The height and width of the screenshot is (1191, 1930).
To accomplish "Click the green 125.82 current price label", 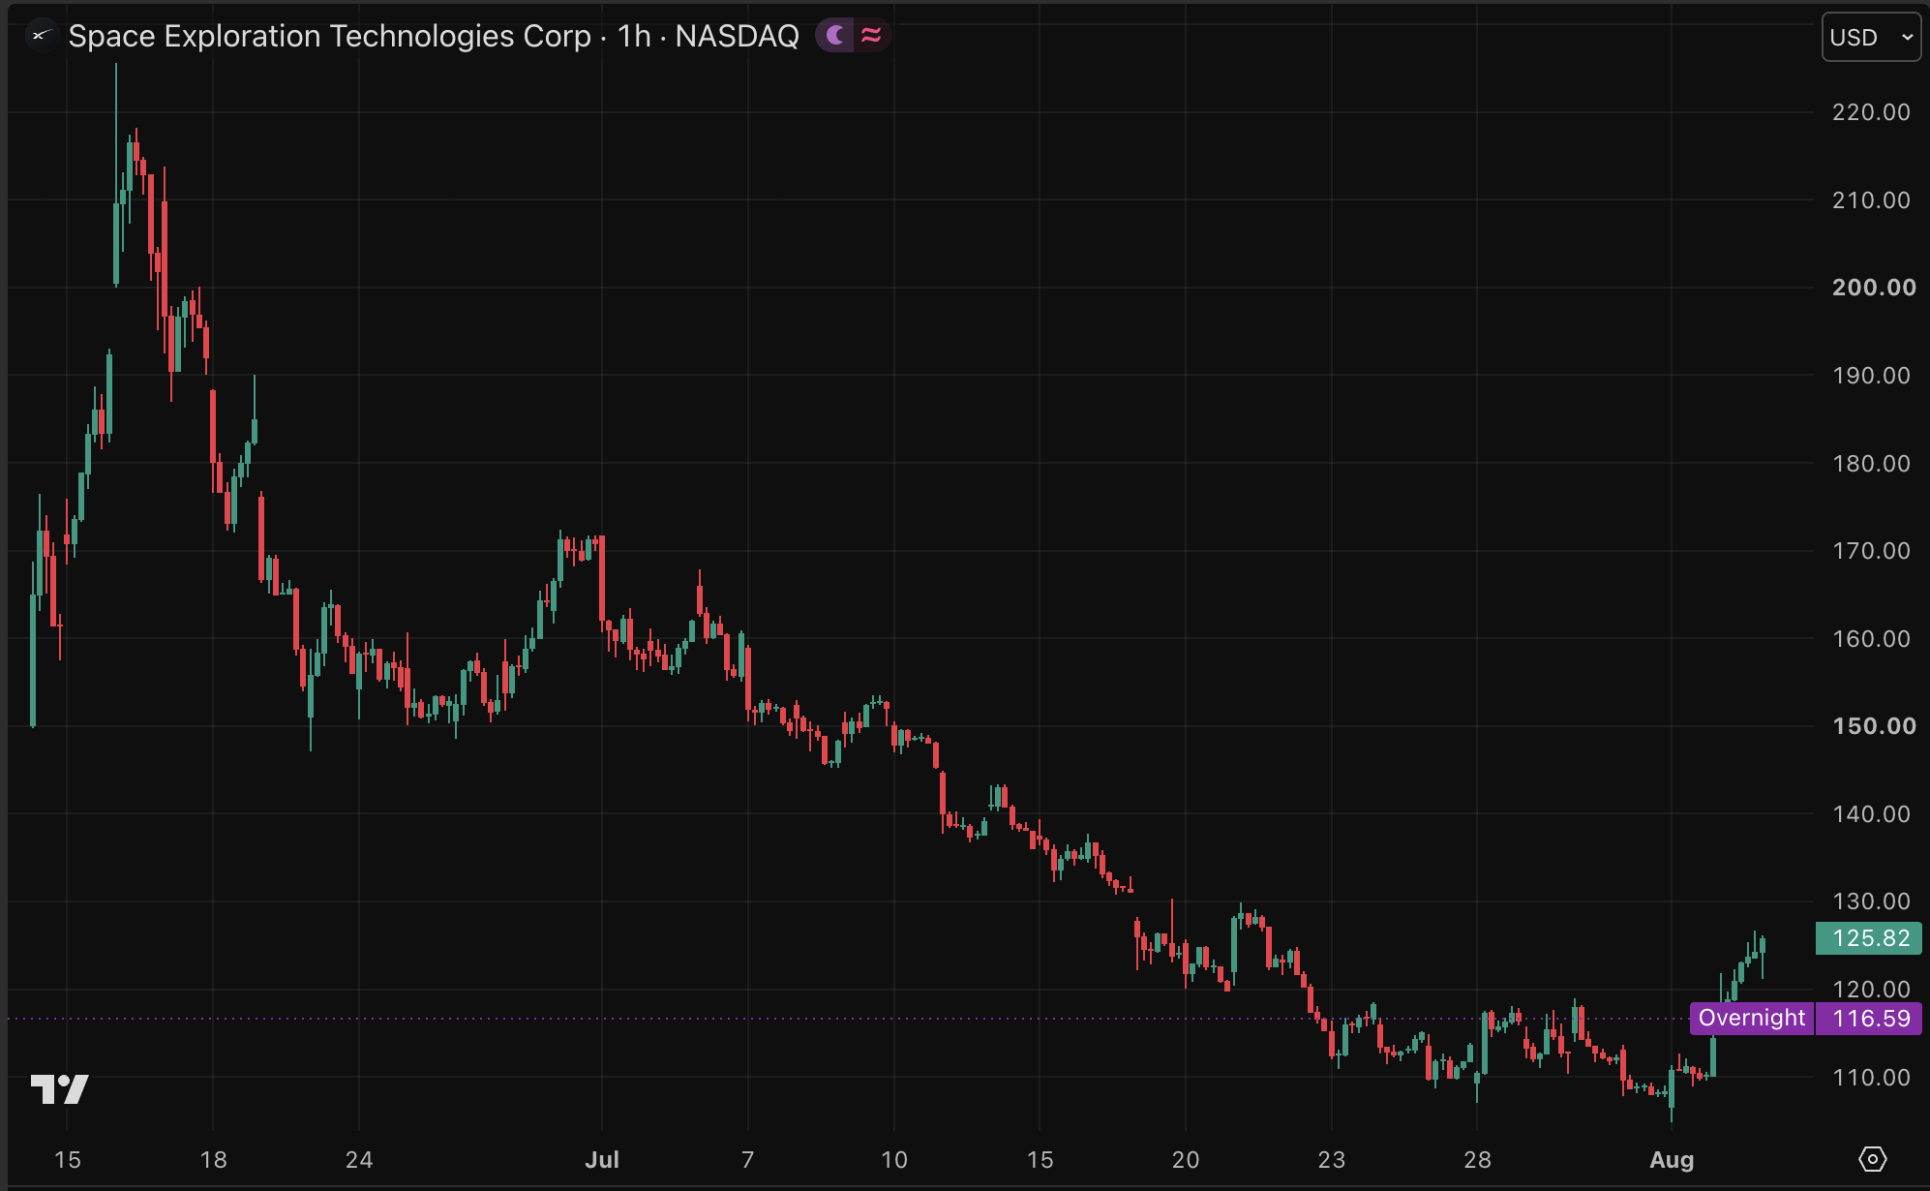I will (x=1868, y=938).
